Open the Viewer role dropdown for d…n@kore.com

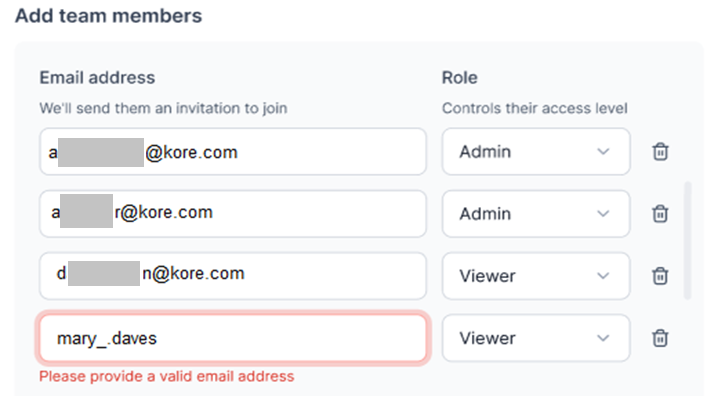536,275
